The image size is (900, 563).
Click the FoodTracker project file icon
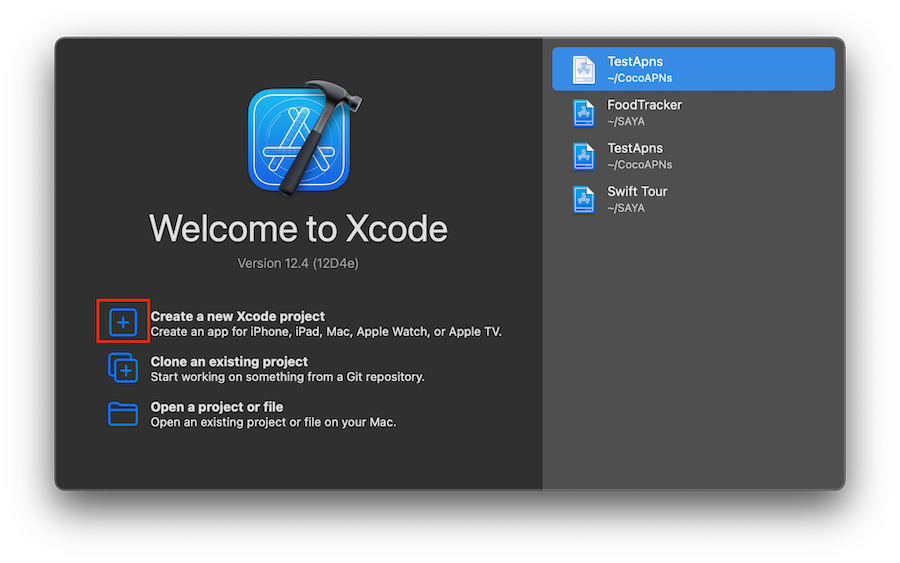coord(583,112)
